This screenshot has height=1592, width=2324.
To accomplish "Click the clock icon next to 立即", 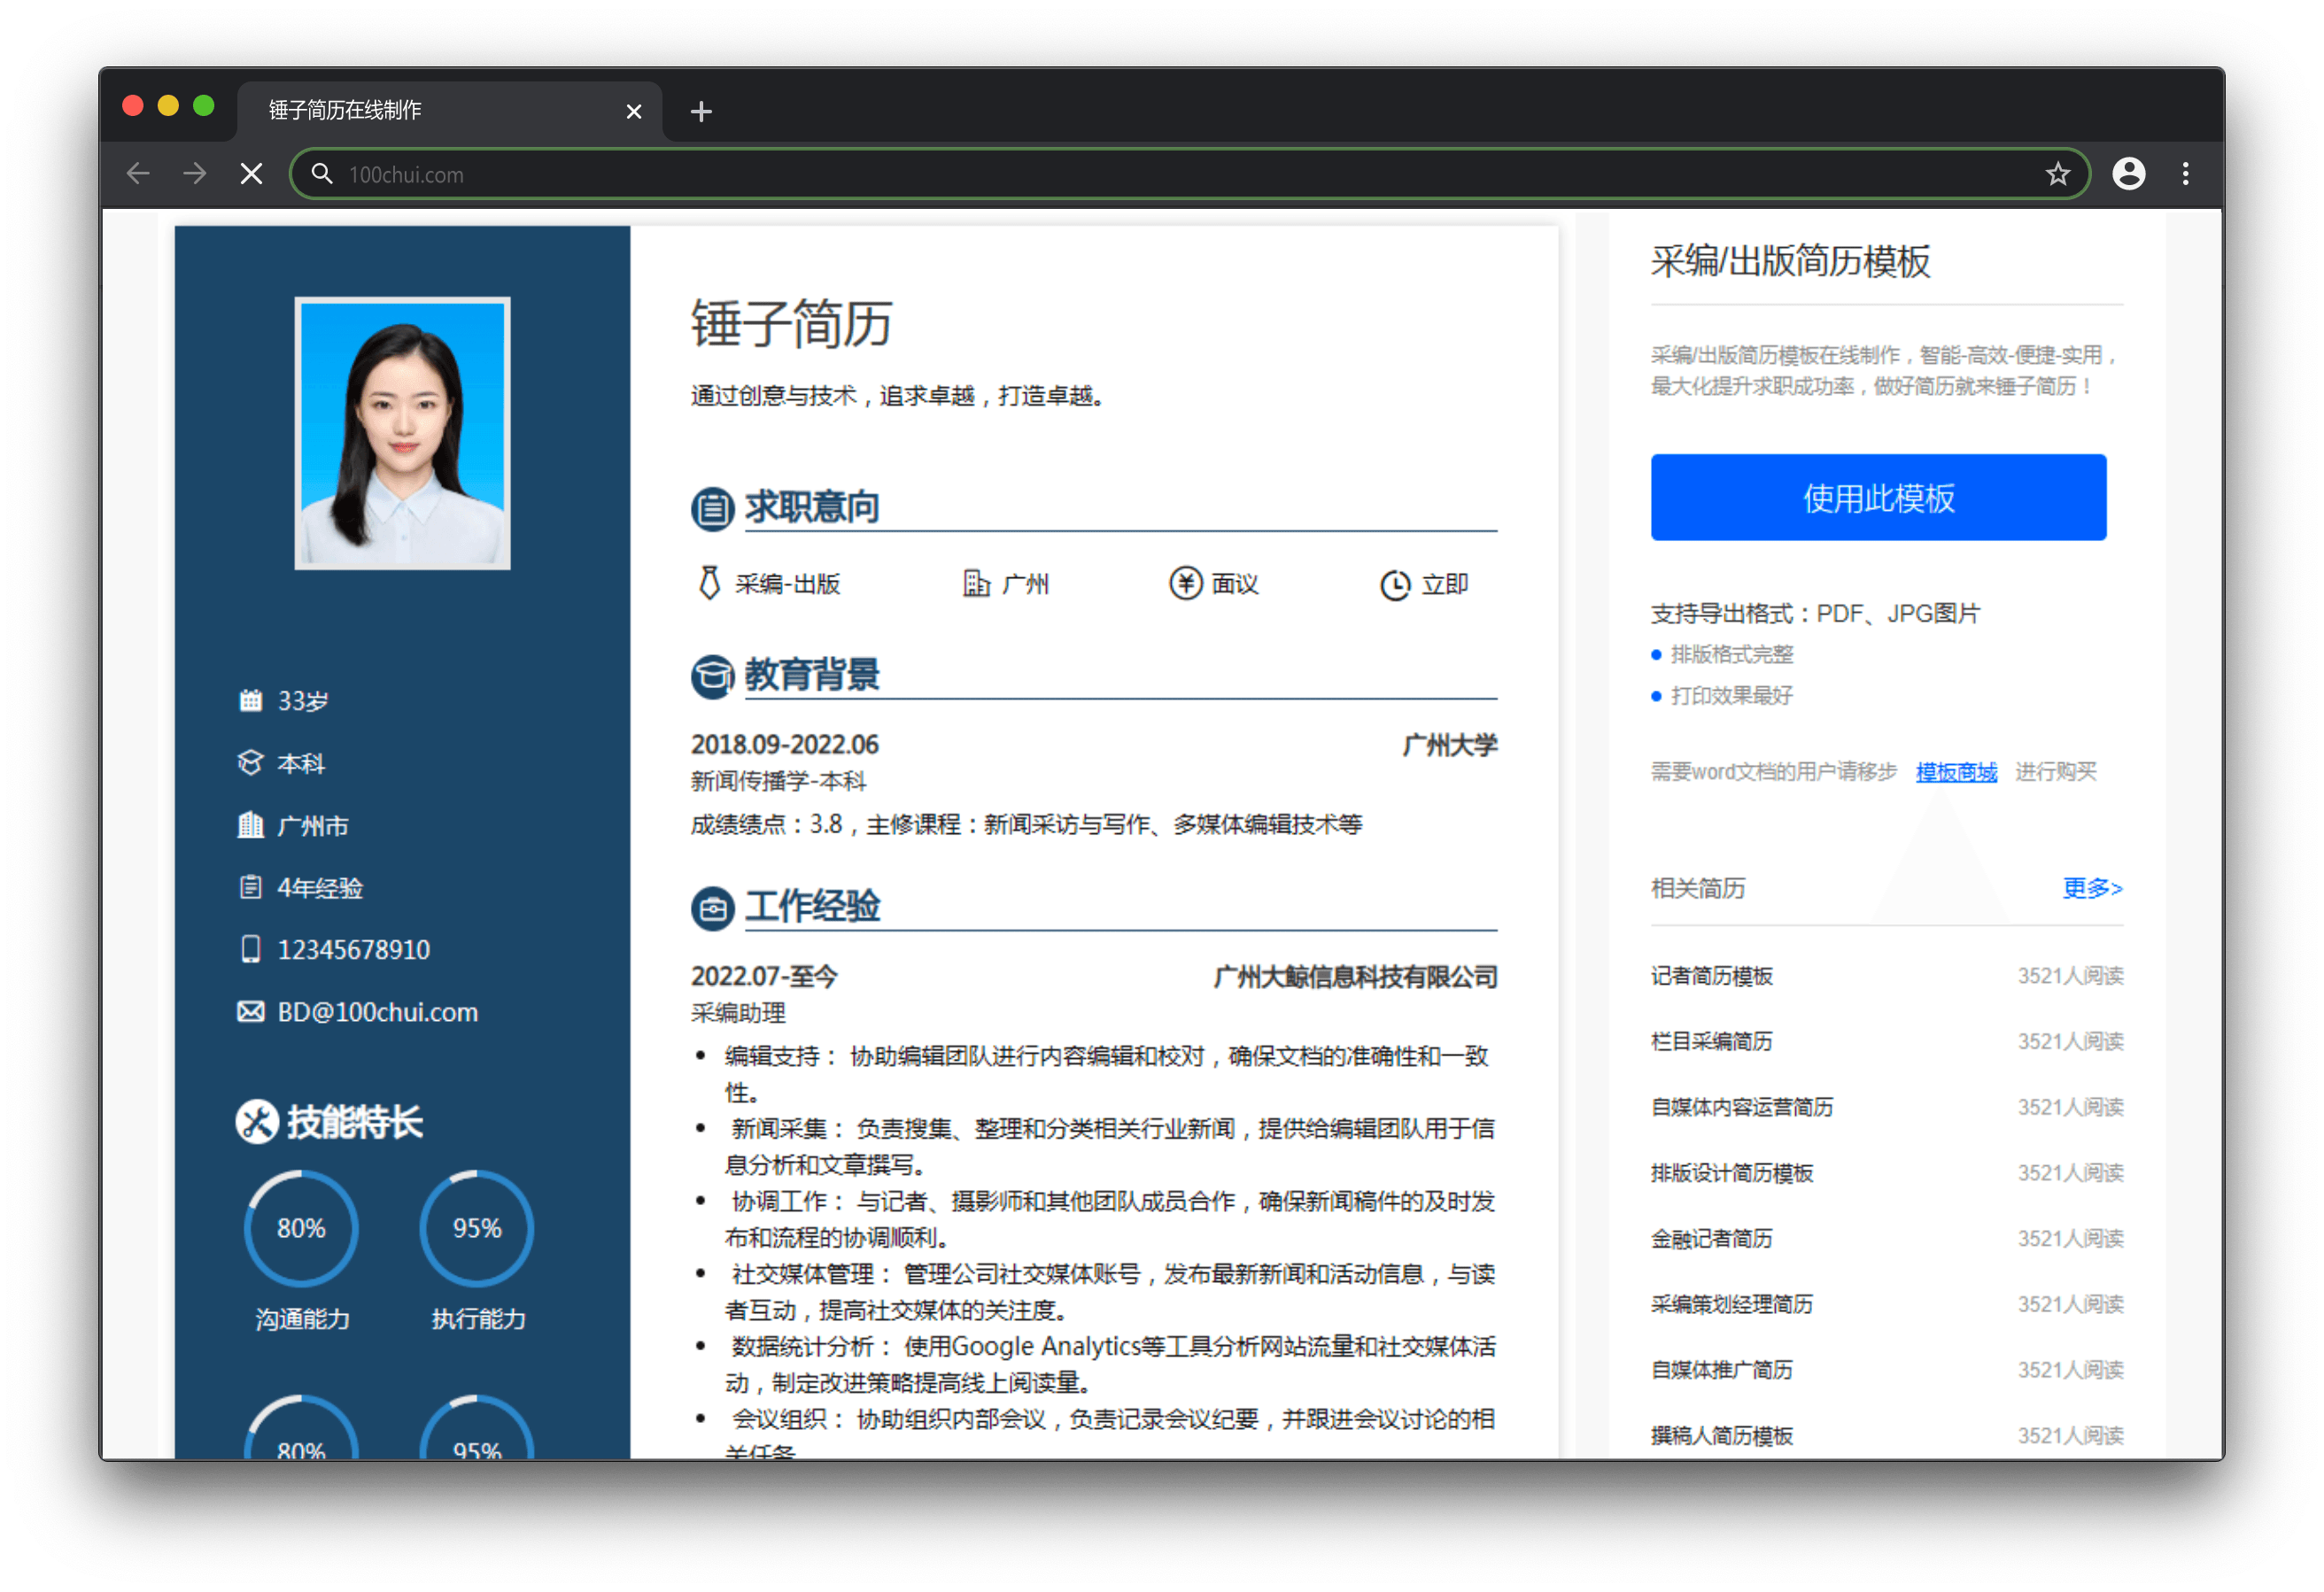I will (x=1395, y=584).
